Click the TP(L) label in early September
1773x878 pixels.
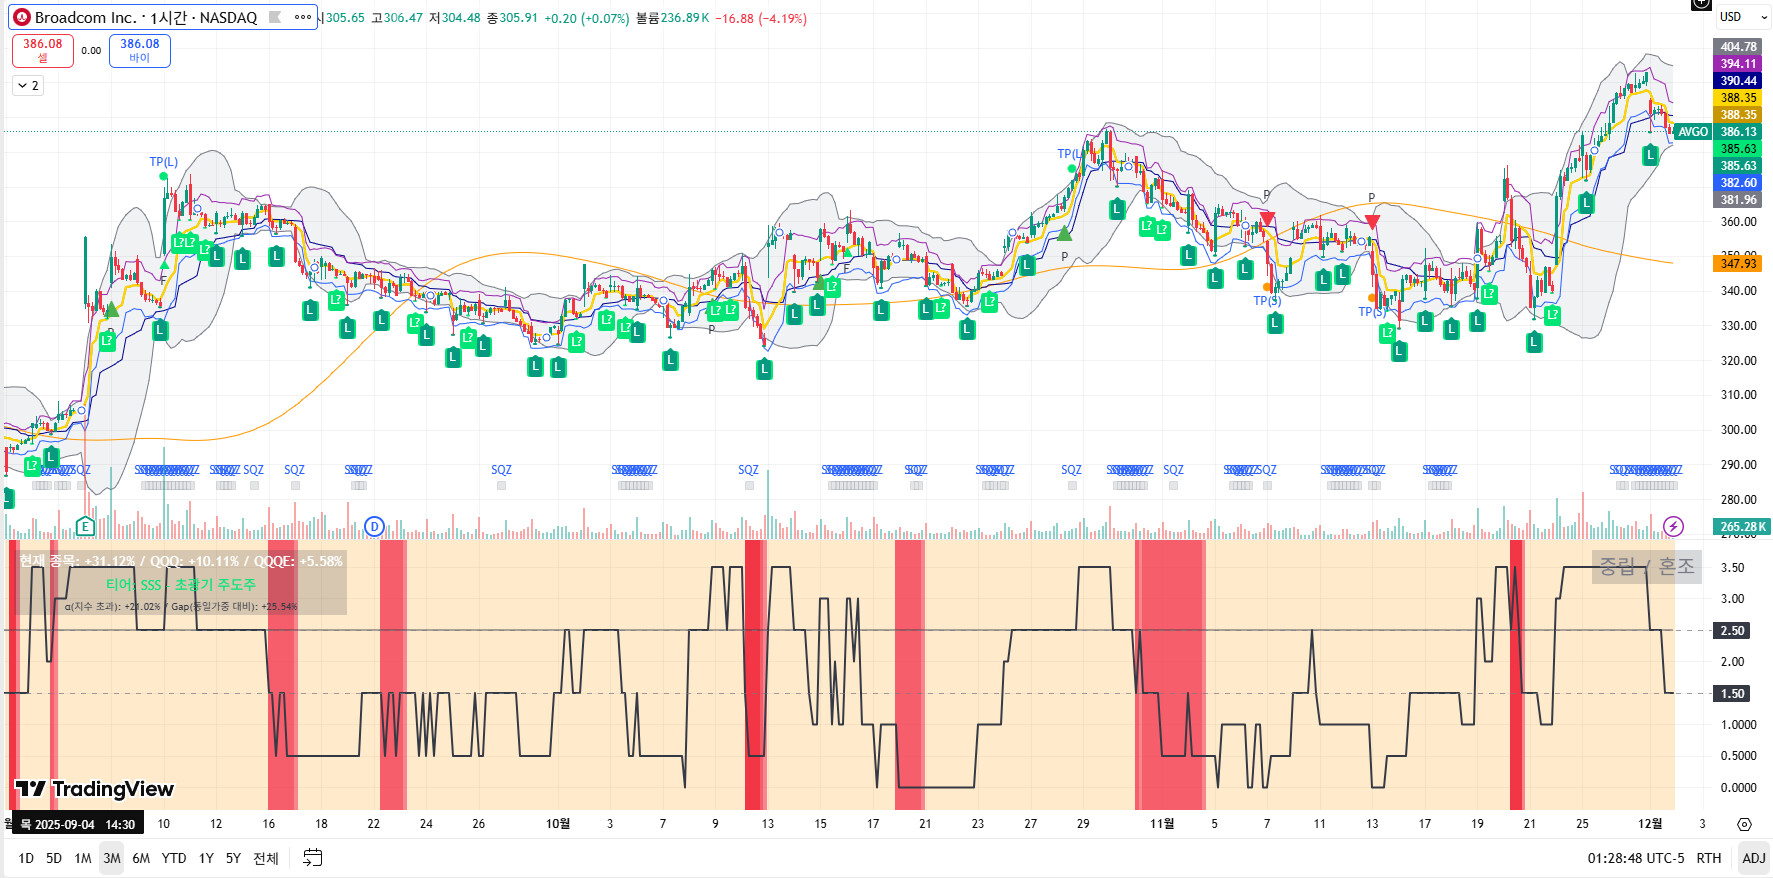coord(163,162)
